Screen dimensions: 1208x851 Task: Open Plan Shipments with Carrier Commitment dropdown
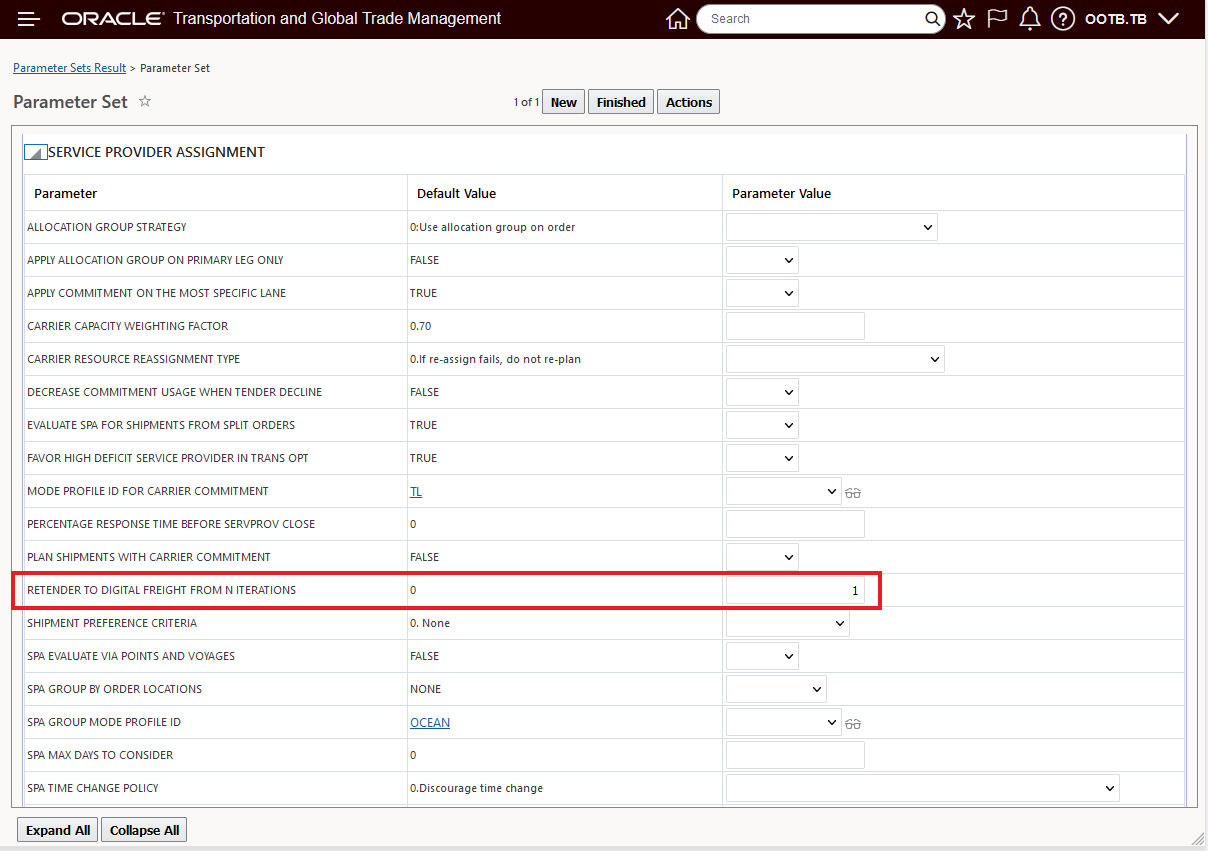(762, 557)
